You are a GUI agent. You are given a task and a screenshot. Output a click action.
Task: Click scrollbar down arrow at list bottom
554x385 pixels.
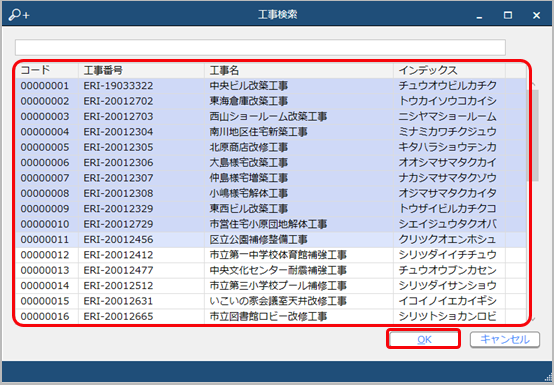(x=533, y=319)
